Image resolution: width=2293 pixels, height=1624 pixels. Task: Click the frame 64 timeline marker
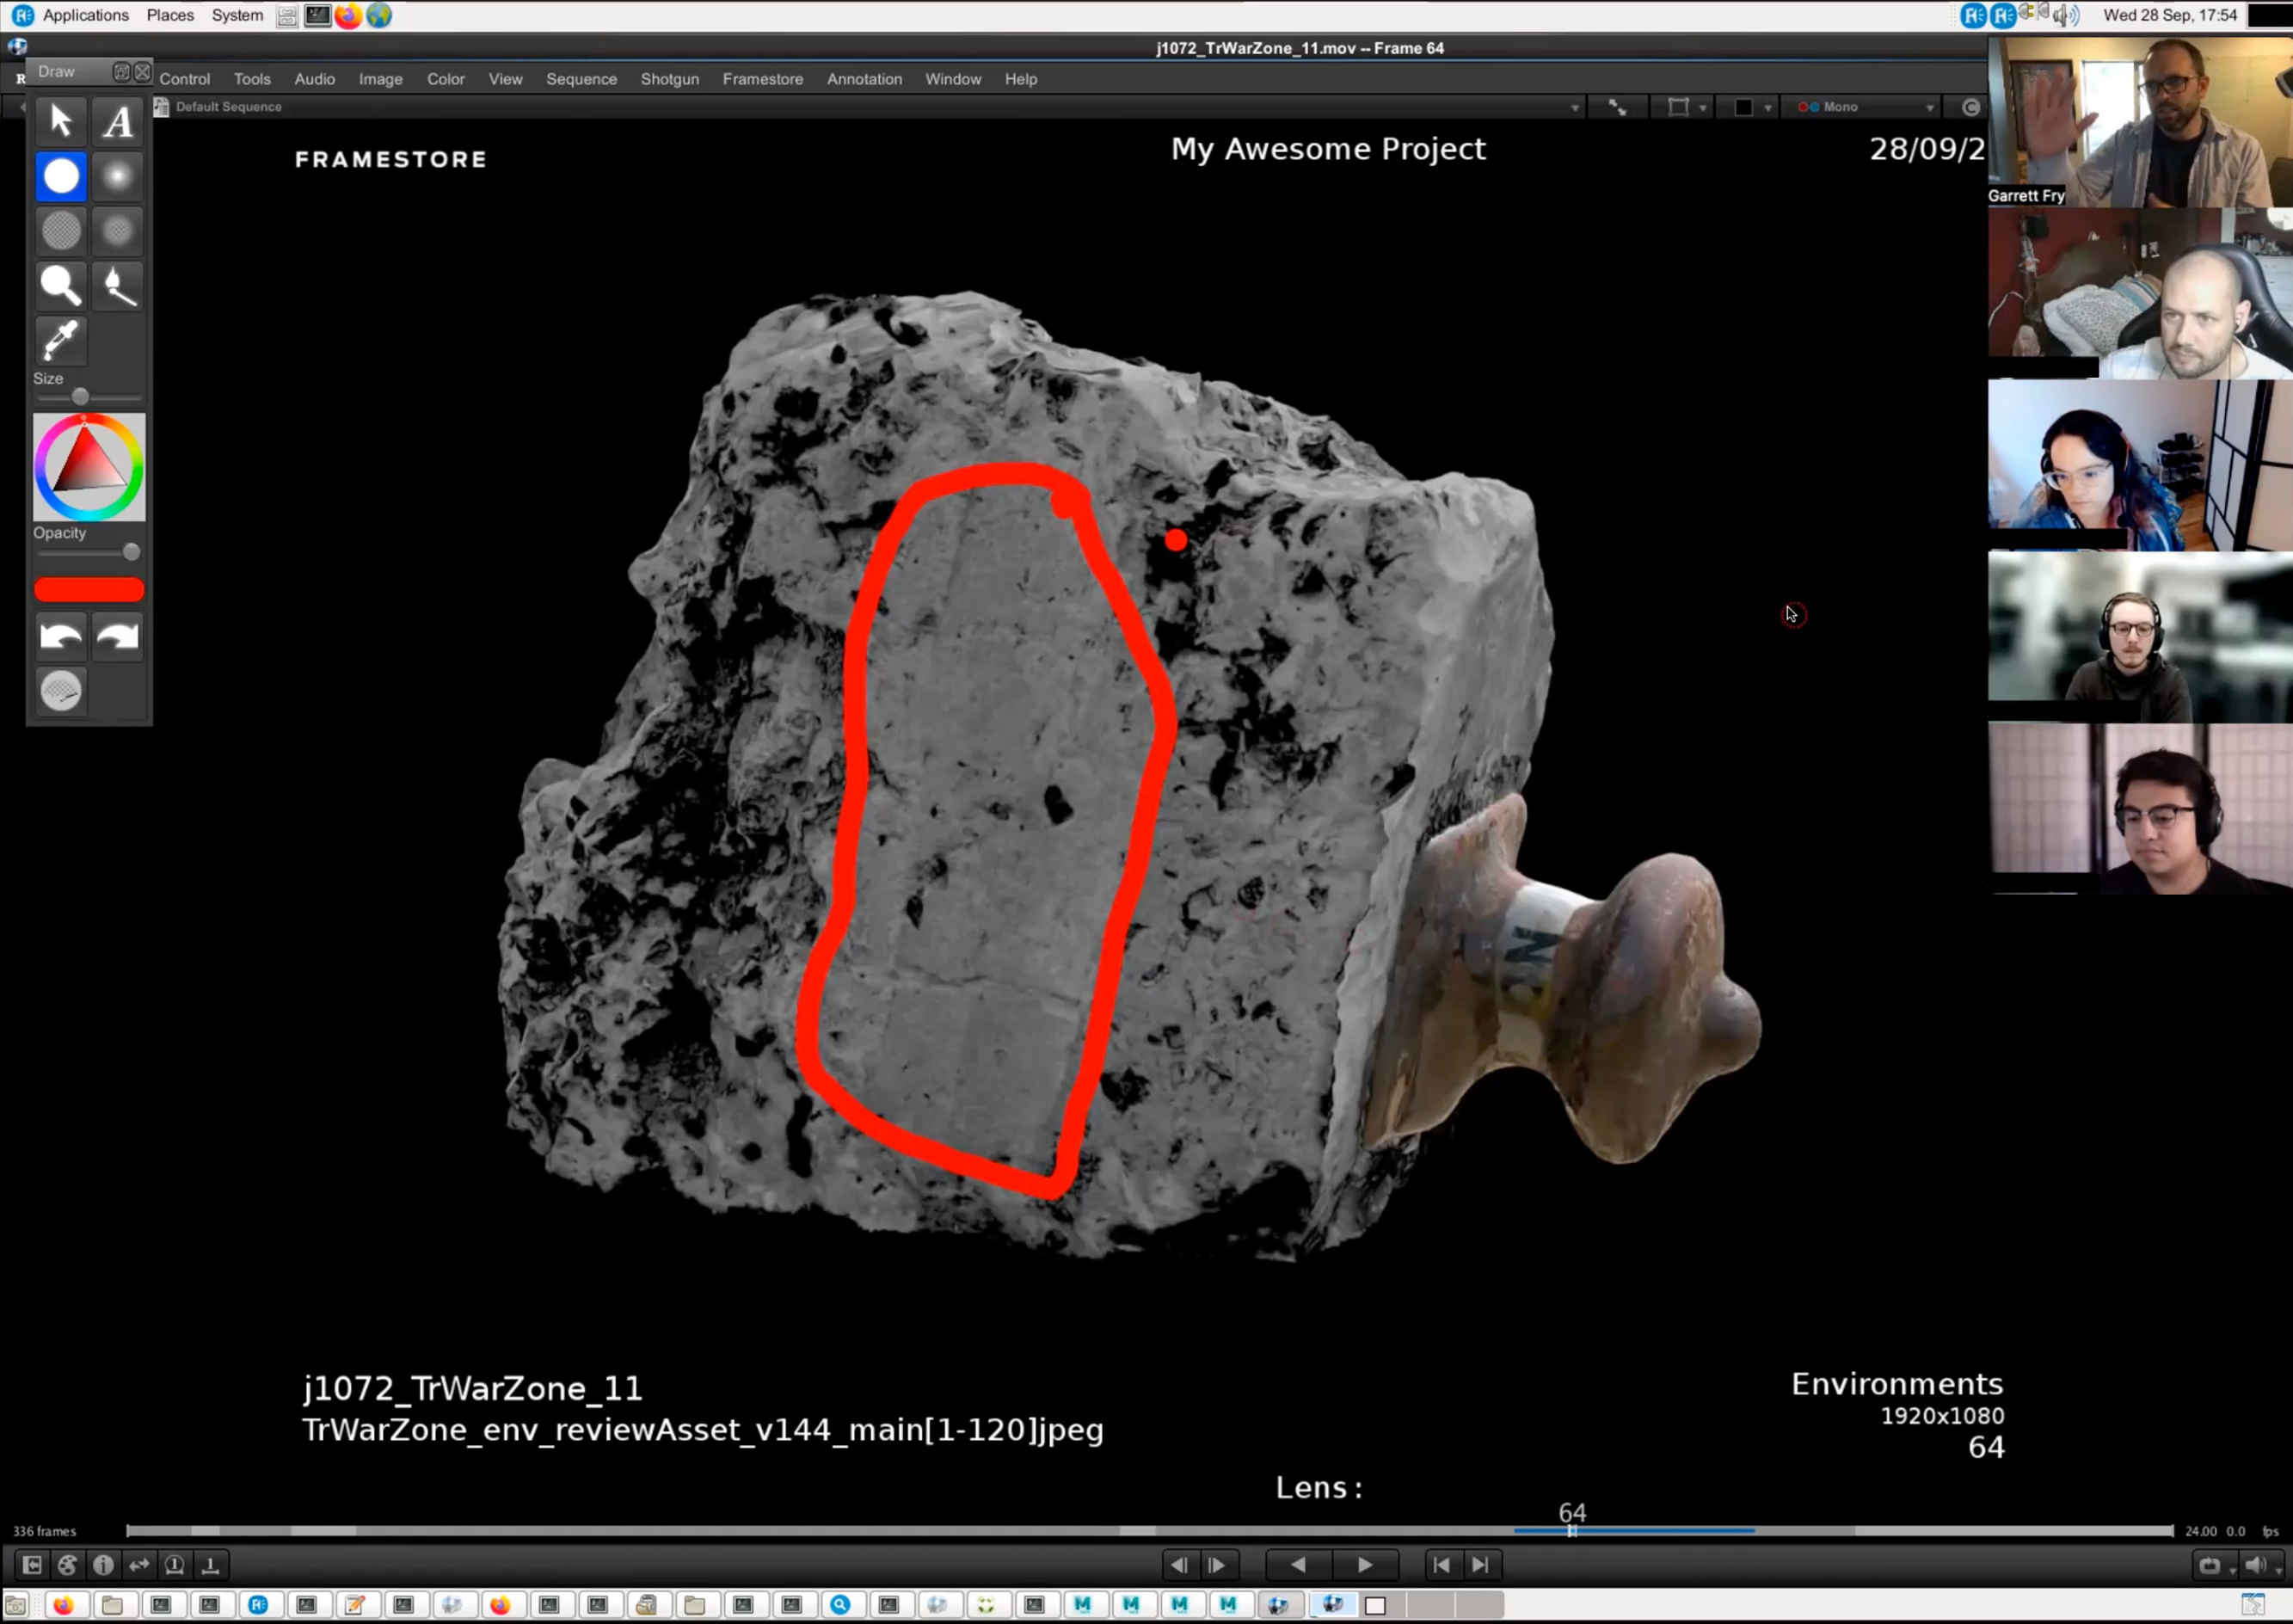pos(1571,1531)
